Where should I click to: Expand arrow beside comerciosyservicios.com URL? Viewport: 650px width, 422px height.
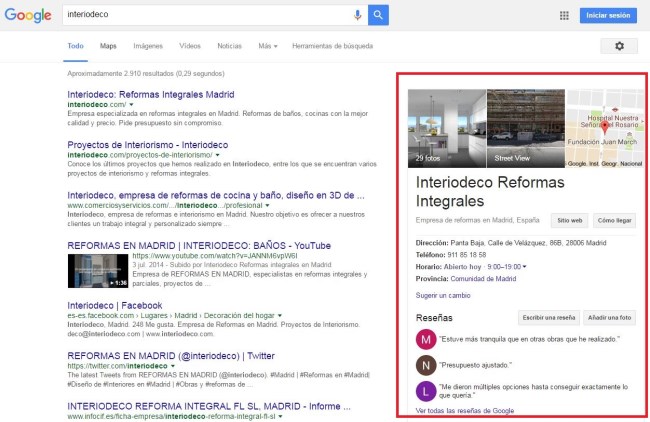click(267, 206)
